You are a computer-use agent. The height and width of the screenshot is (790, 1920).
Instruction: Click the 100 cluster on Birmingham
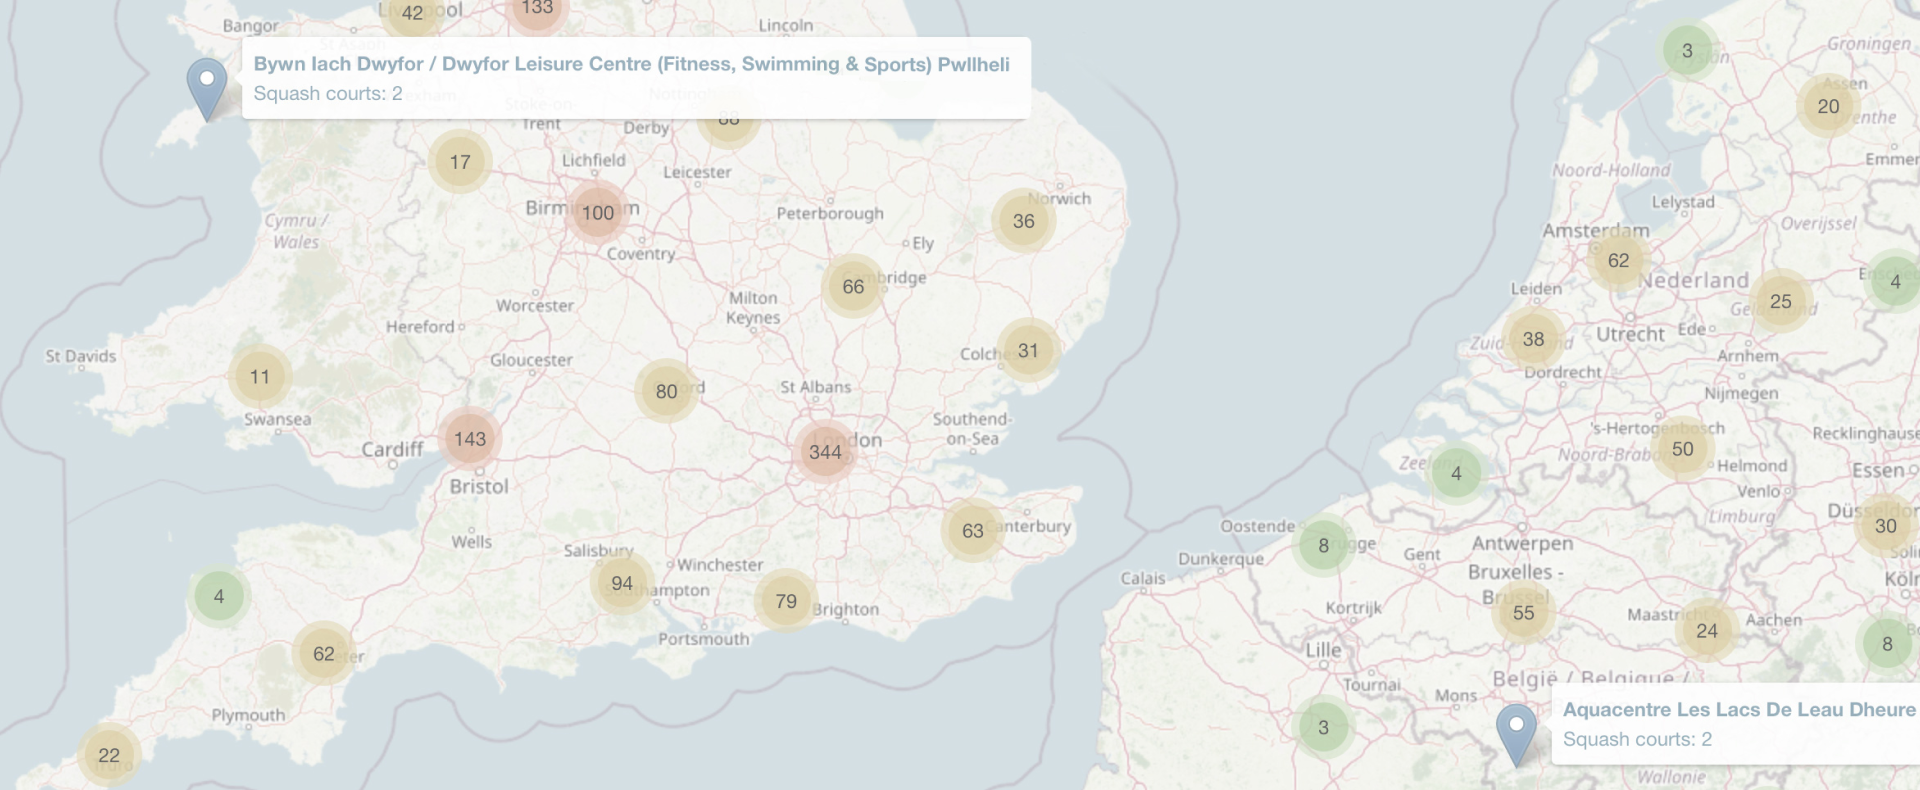coord(598,212)
